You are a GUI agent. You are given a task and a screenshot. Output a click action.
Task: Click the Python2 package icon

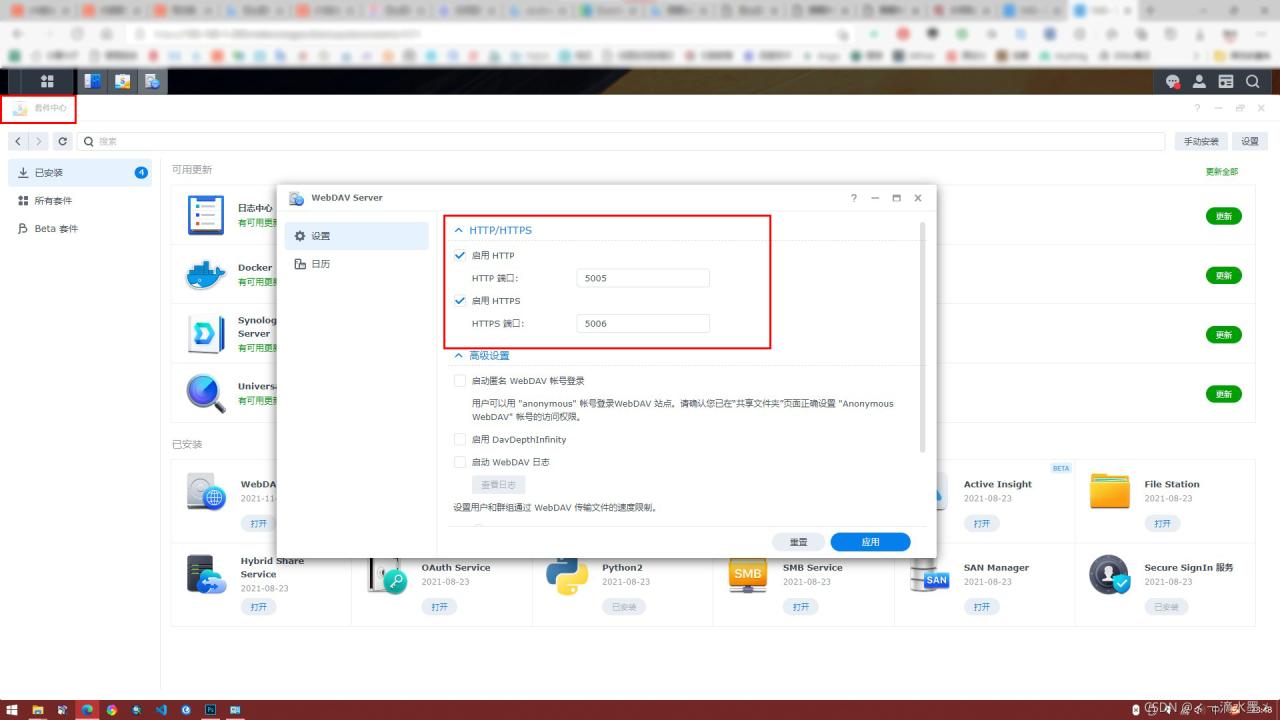(567, 575)
